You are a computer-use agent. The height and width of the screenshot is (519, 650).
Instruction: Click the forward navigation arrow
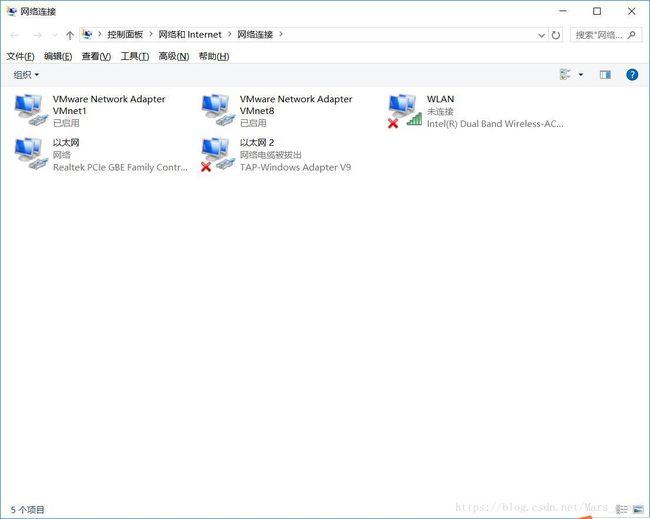(37, 35)
